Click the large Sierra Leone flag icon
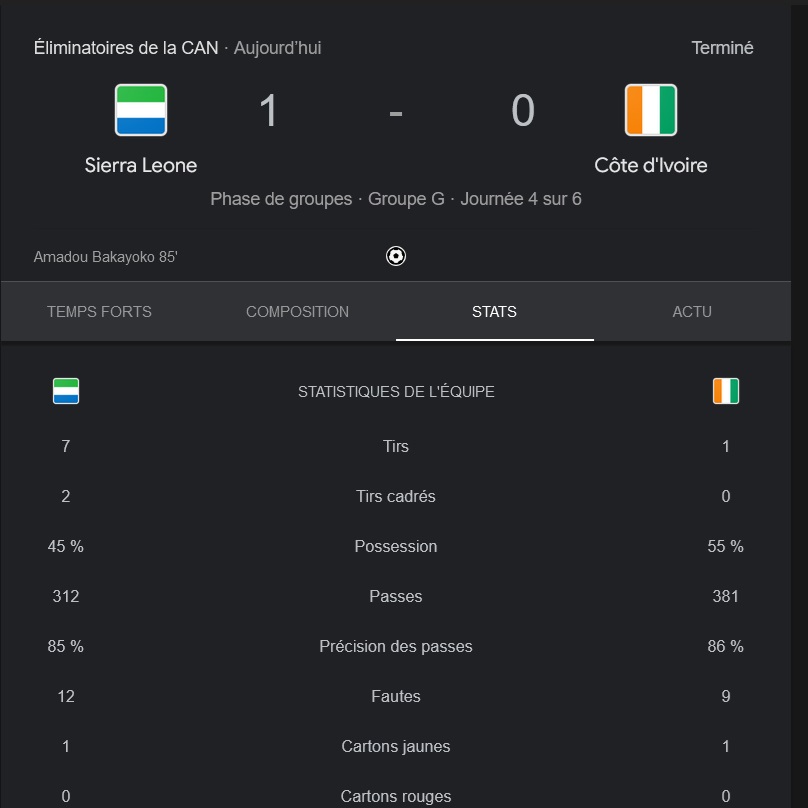 (x=141, y=110)
